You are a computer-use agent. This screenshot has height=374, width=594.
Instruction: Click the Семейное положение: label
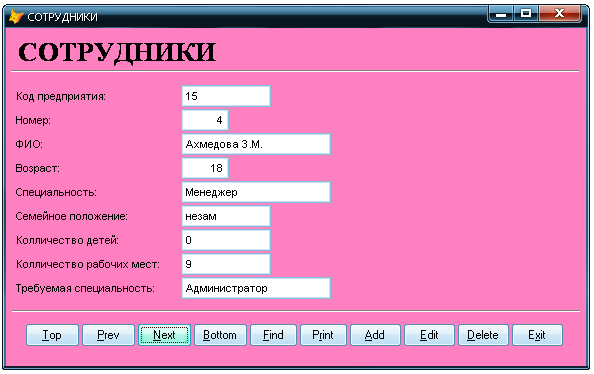pyautogui.click(x=72, y=216)
